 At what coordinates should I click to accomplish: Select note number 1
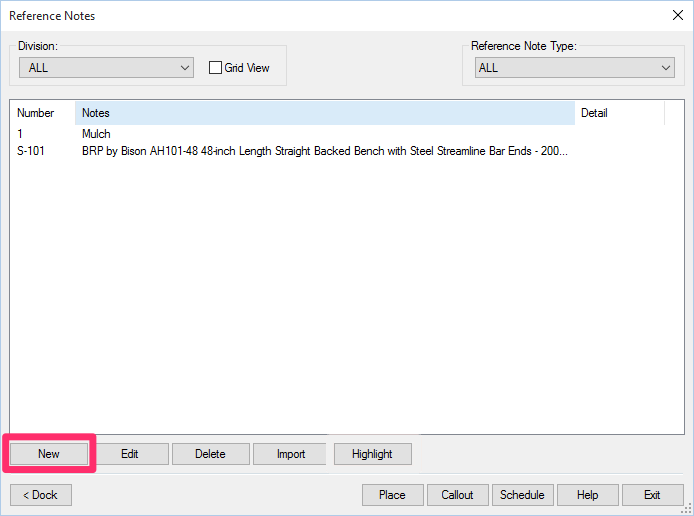20,134
